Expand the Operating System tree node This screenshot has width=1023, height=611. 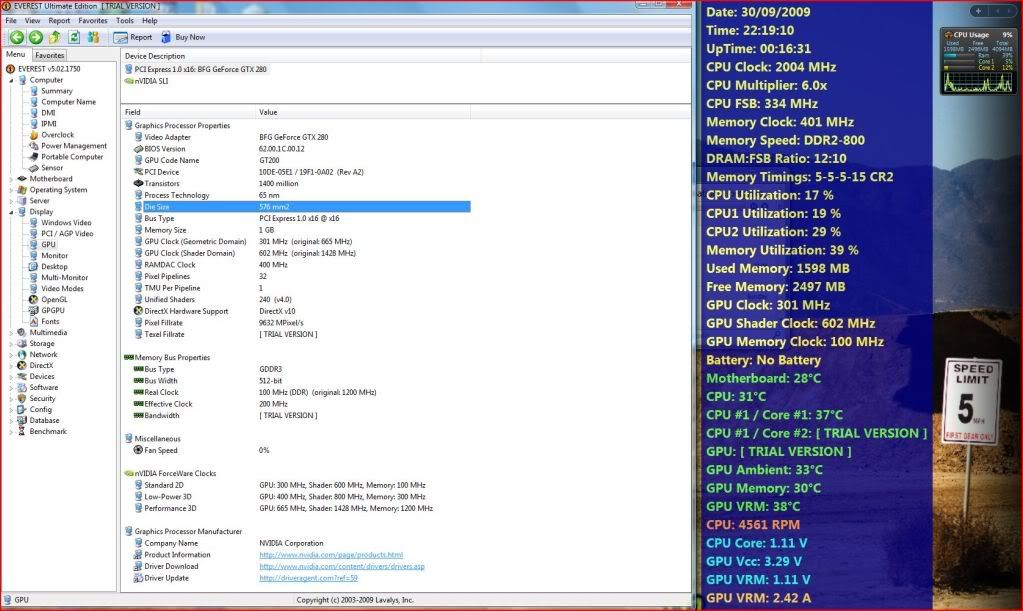click(11, 190)
